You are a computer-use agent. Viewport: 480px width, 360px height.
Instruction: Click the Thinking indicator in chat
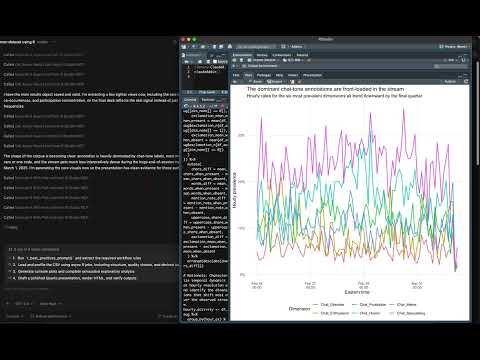click(11, 227)
